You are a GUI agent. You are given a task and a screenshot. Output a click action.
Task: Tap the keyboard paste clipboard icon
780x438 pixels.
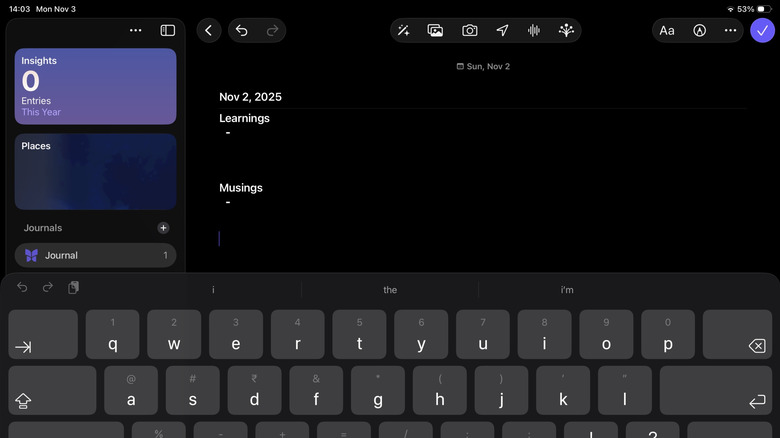[73, 287]
